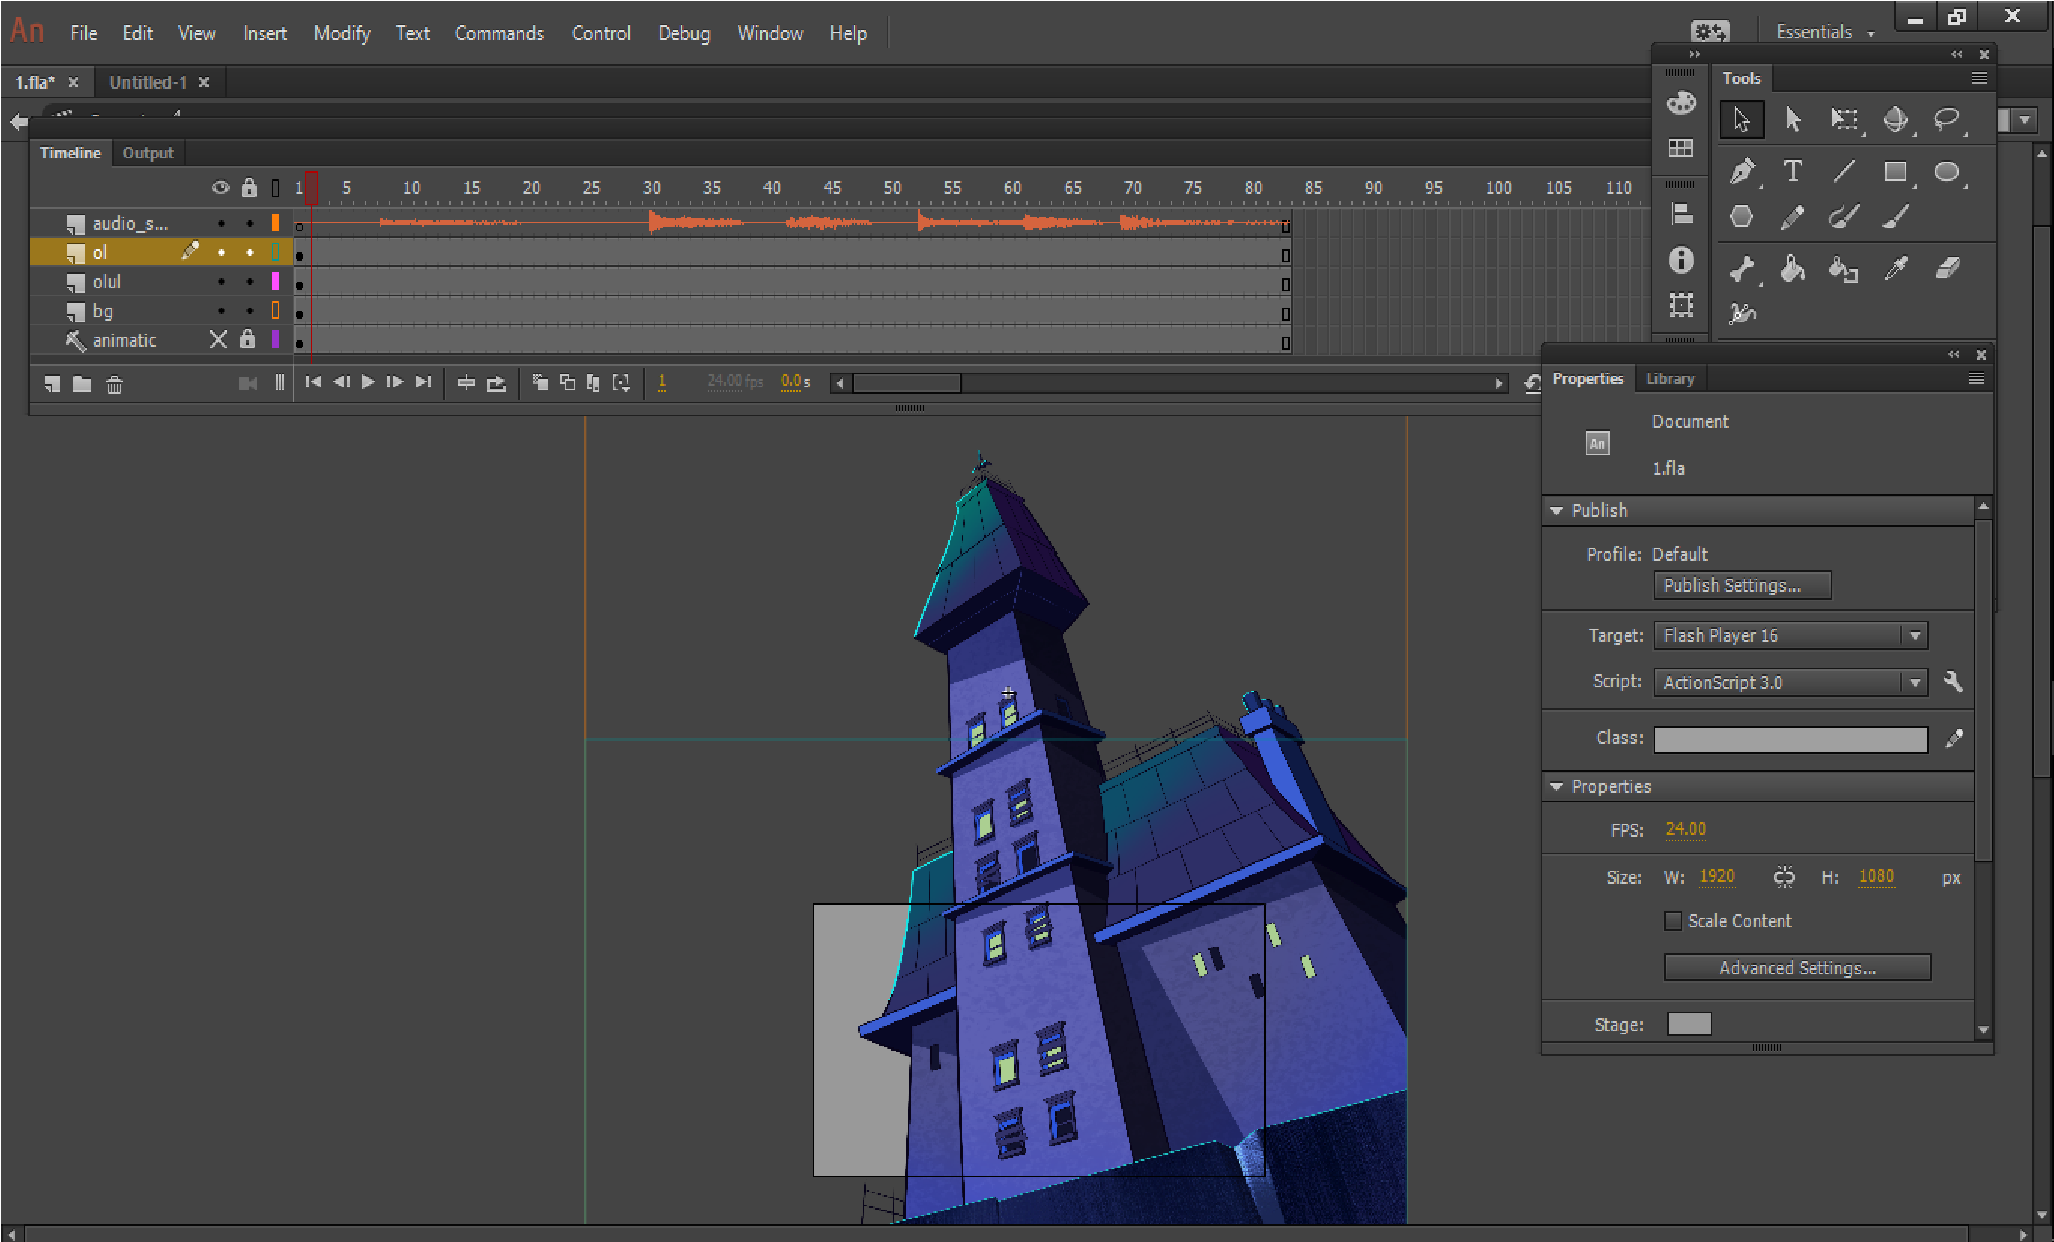Click the Publish Settings button
The image size is (2054, 1242).
point(1743,586)
